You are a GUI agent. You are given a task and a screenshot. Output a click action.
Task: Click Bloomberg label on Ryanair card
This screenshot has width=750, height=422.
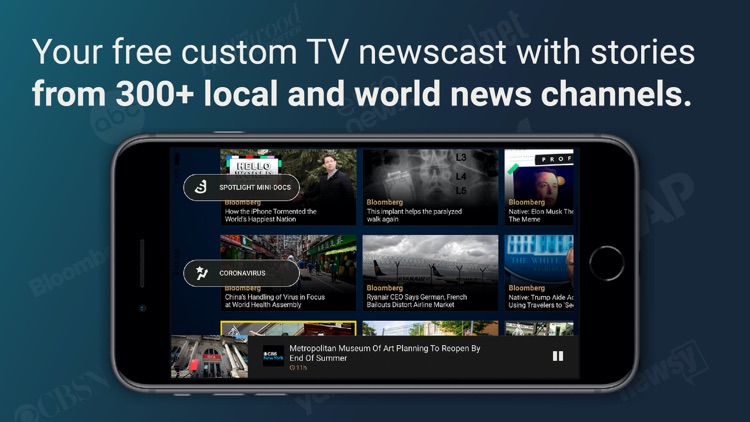tap(385, 288)
